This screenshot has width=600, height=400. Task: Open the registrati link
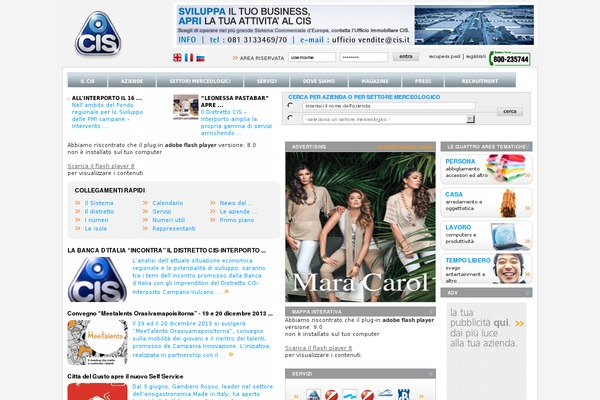click(476, 56)
